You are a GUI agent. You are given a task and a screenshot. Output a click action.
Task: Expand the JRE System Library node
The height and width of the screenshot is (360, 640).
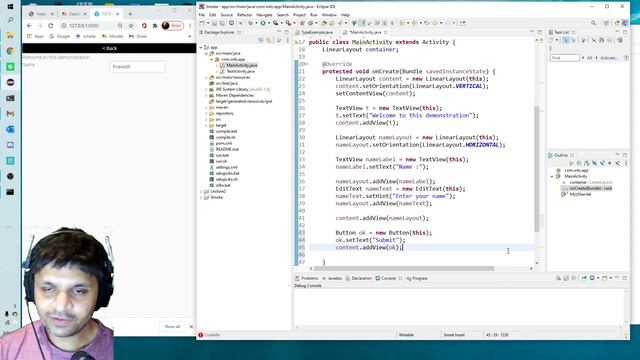click(x=206, y=89)
